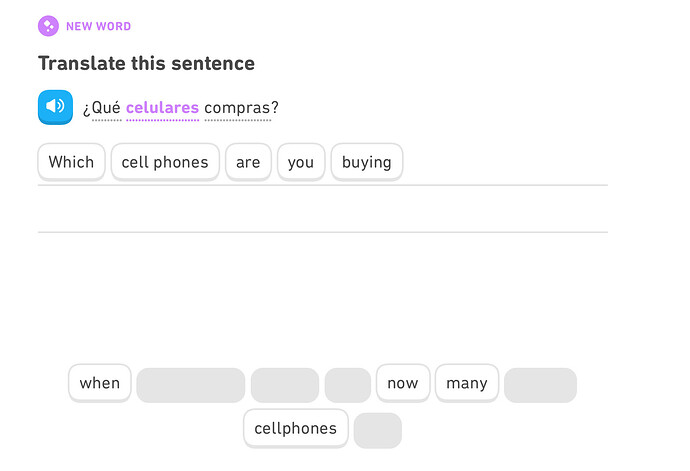Deselect the "are" word tile
Viewport: 690px width, 471px height.
point(248,162)
